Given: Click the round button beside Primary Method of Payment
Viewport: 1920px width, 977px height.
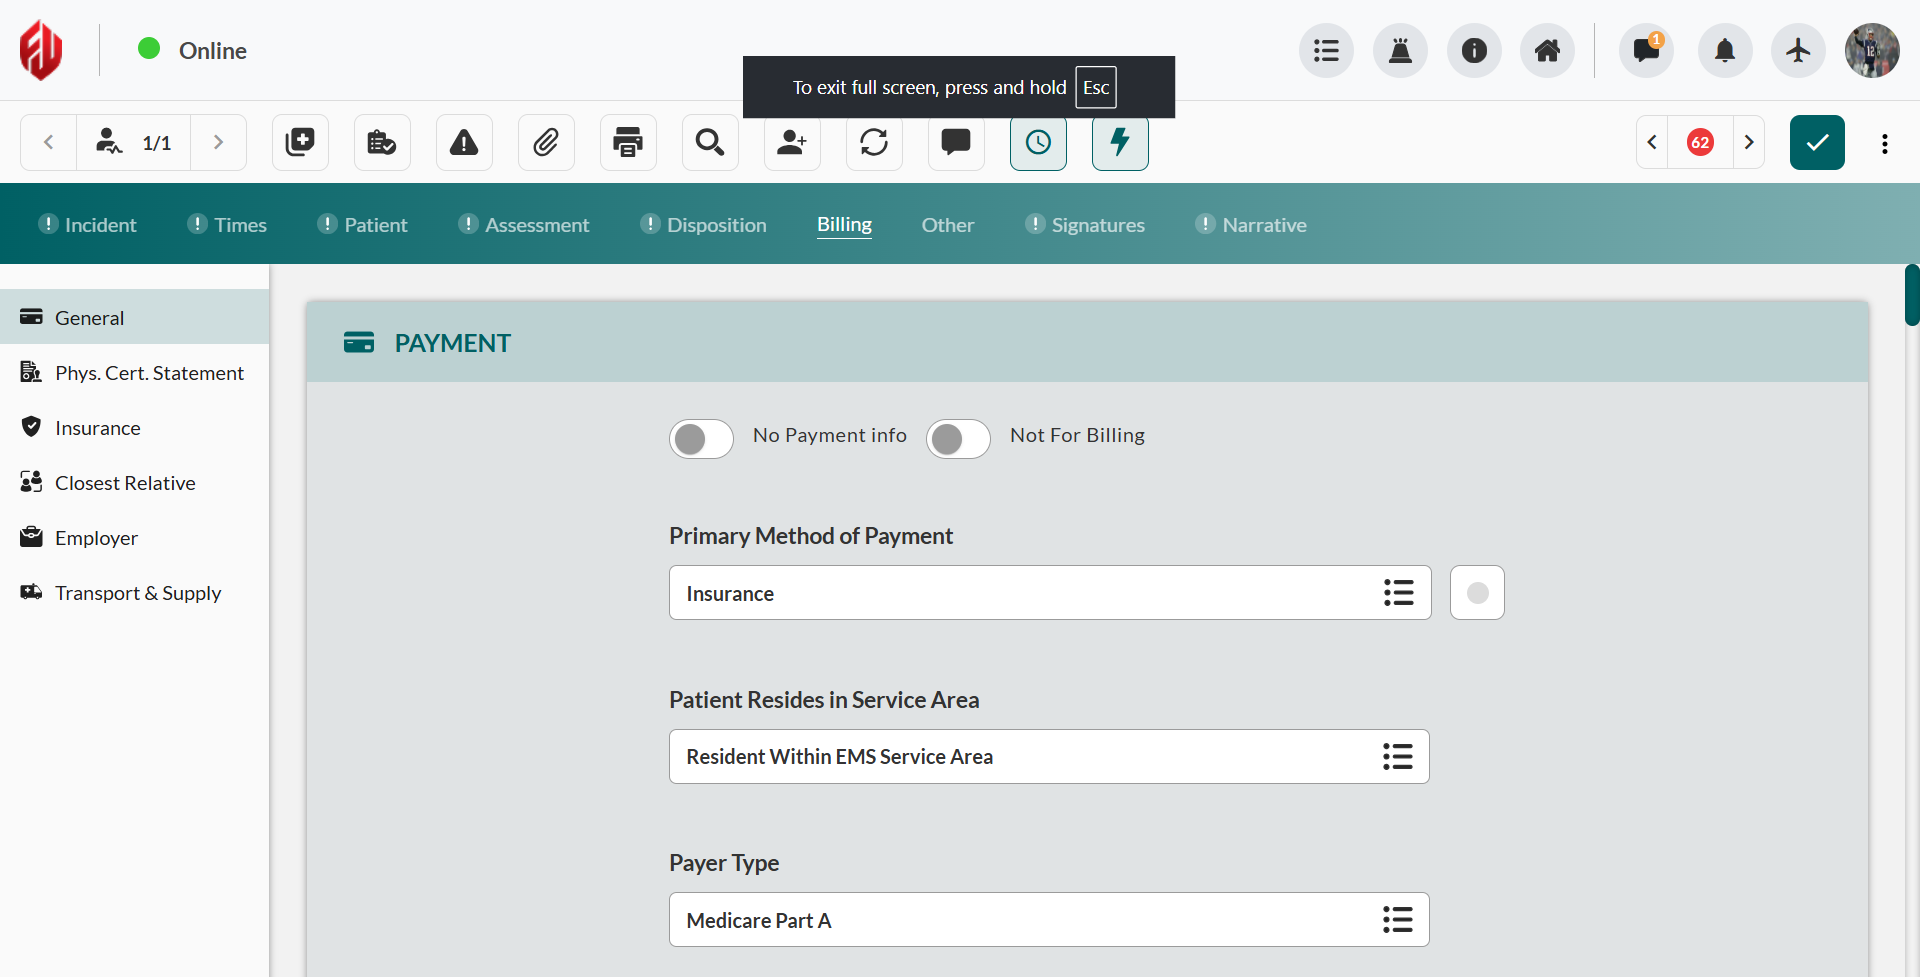Looking at the screenshot, I should pyautogui.click(x=1477, y=593).
